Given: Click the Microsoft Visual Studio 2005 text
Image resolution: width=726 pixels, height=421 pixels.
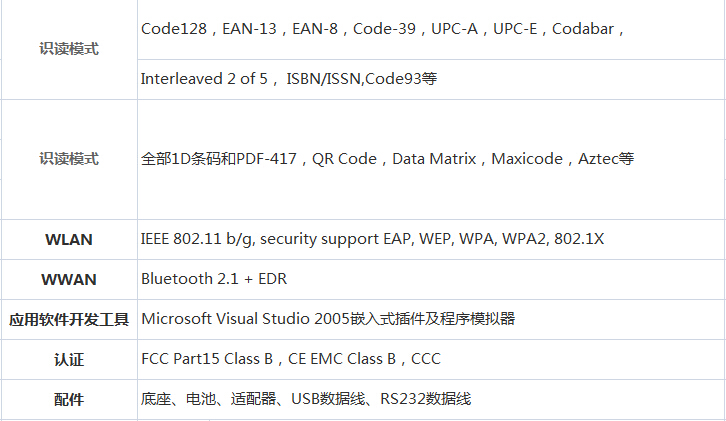Looking at the screenshot, I should (x=245, y=320).
